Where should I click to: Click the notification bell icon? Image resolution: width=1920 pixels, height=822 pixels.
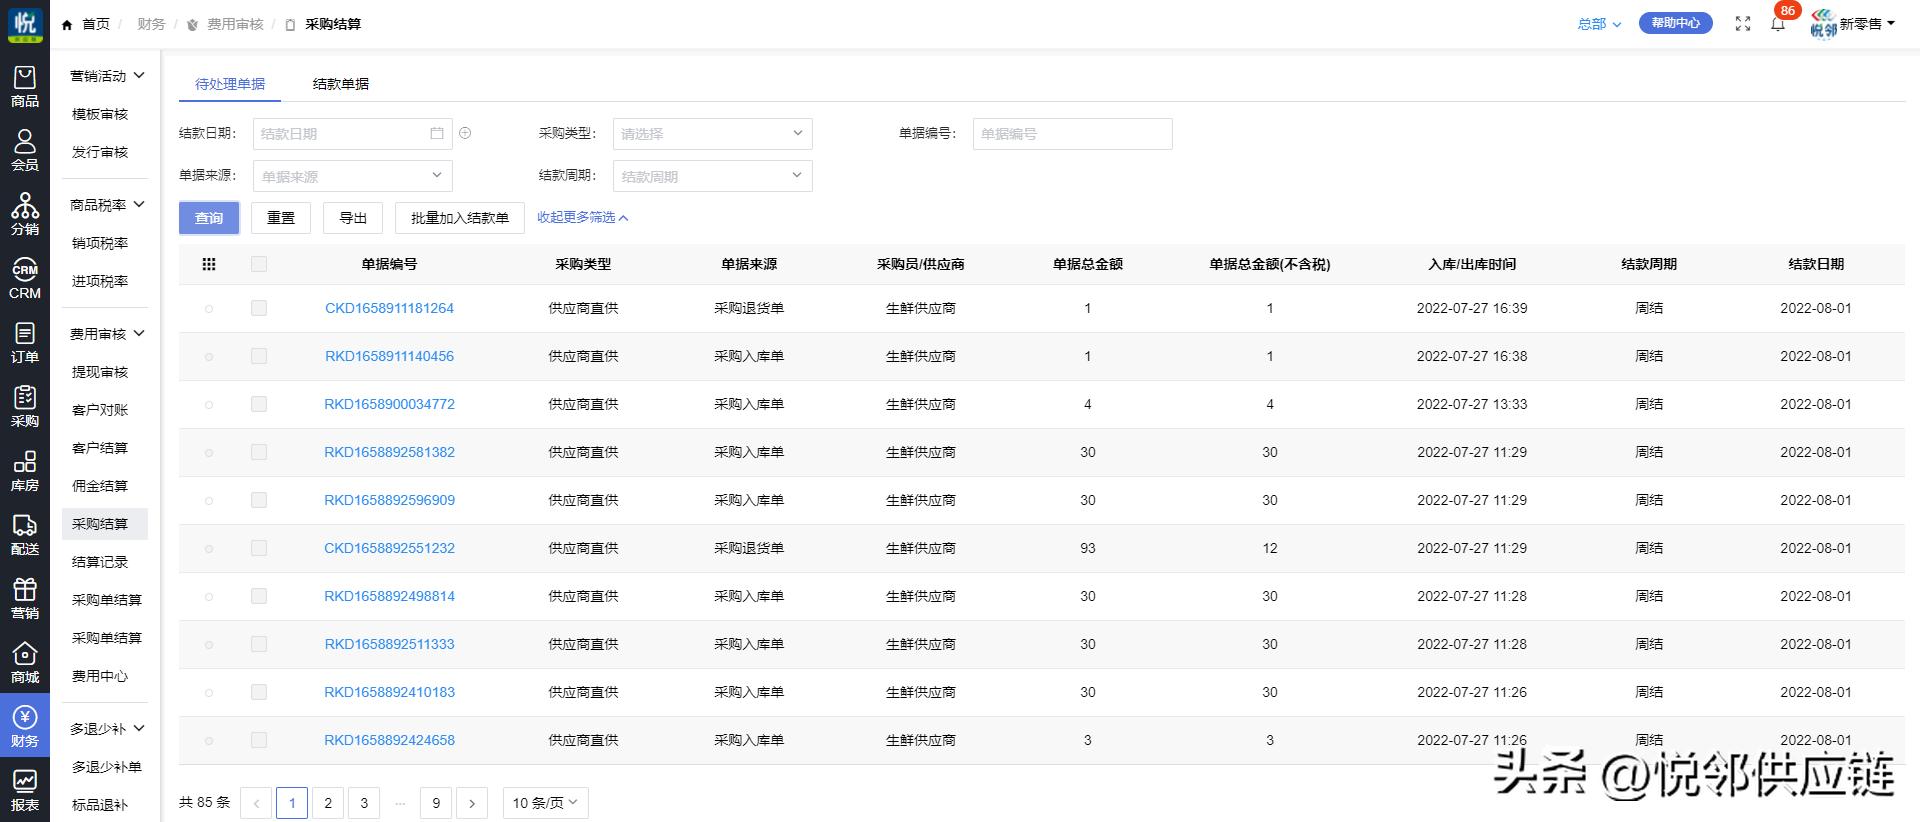[x=1778, y=24]
